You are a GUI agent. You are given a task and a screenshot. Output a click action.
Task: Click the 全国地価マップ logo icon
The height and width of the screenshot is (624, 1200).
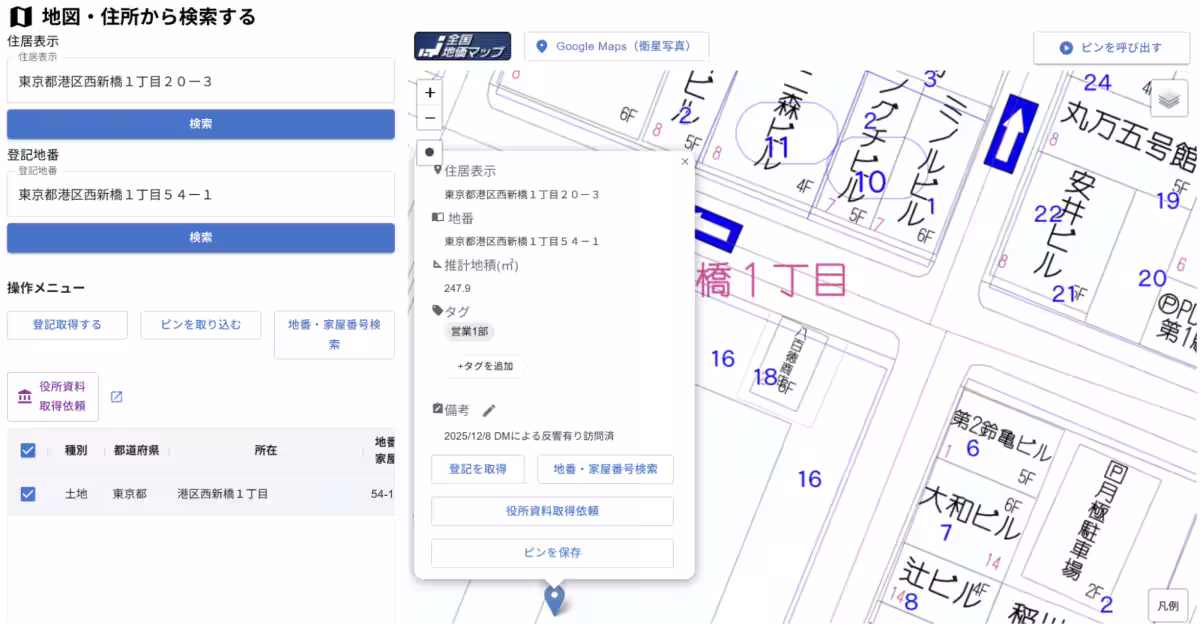point(463,46)
